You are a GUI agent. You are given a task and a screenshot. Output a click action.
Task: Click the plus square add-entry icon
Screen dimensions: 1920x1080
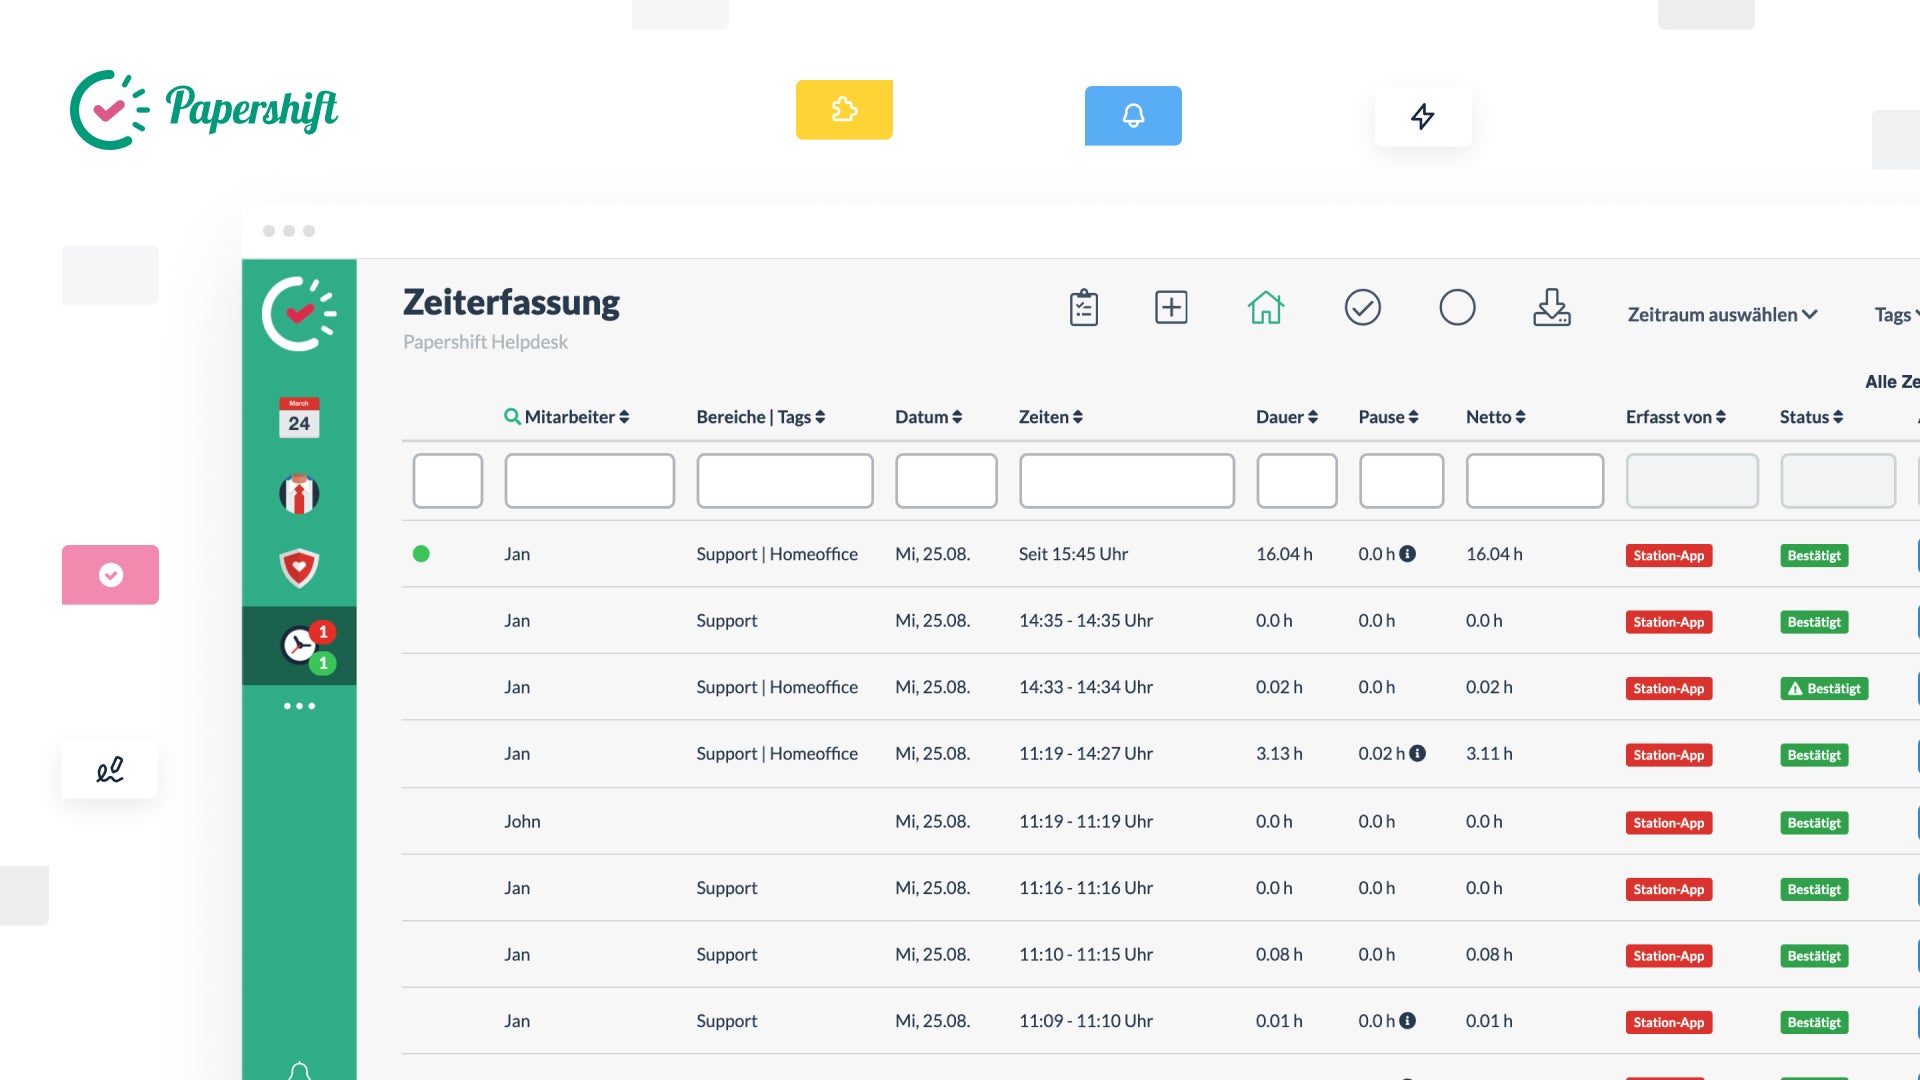coord(1171,307)
